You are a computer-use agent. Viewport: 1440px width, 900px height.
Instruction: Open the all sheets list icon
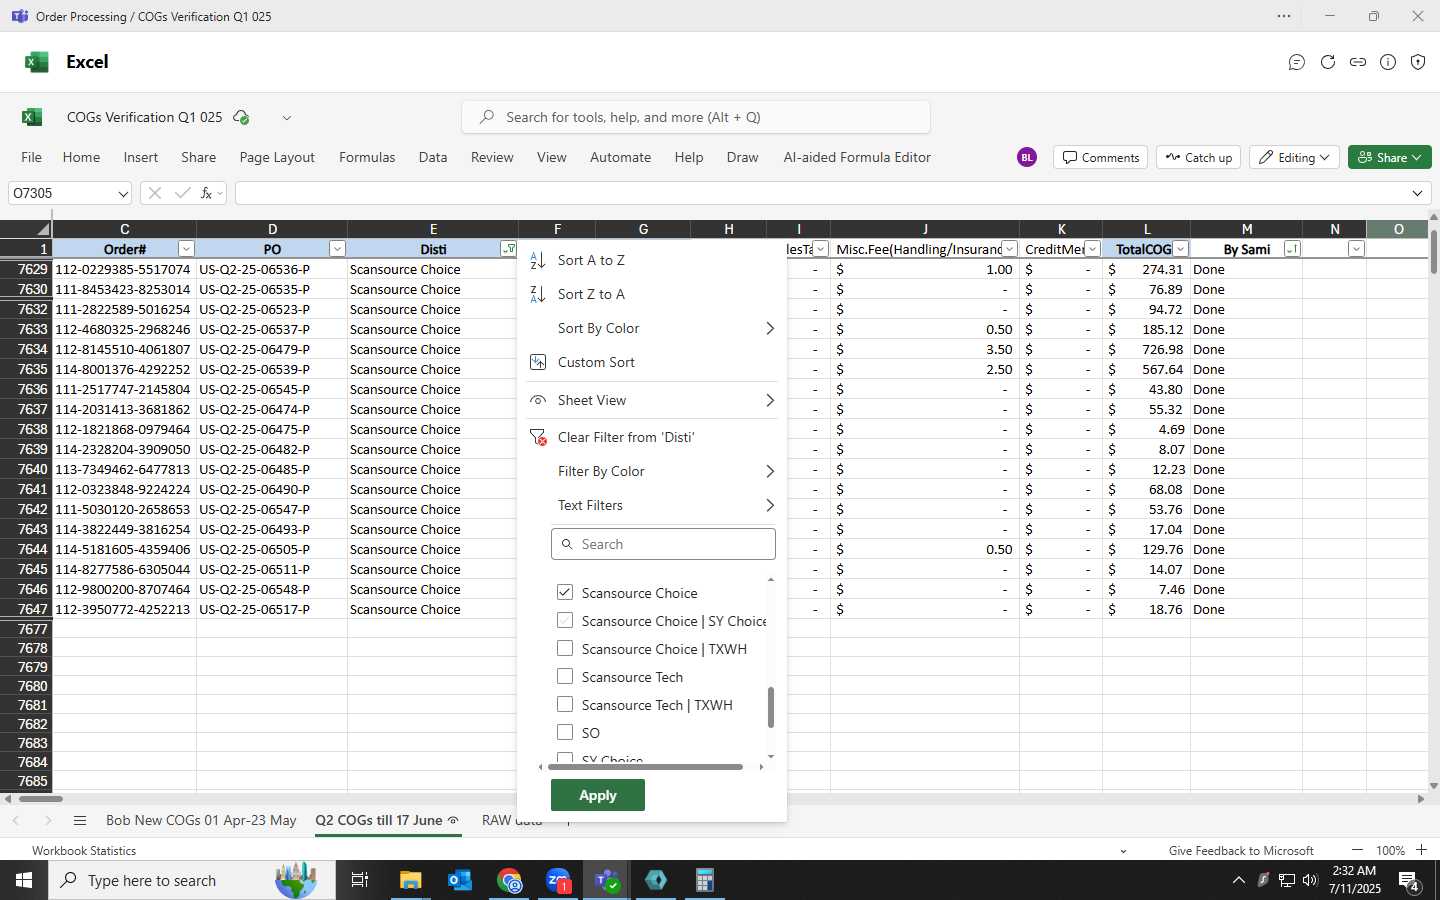click(80, 820)
